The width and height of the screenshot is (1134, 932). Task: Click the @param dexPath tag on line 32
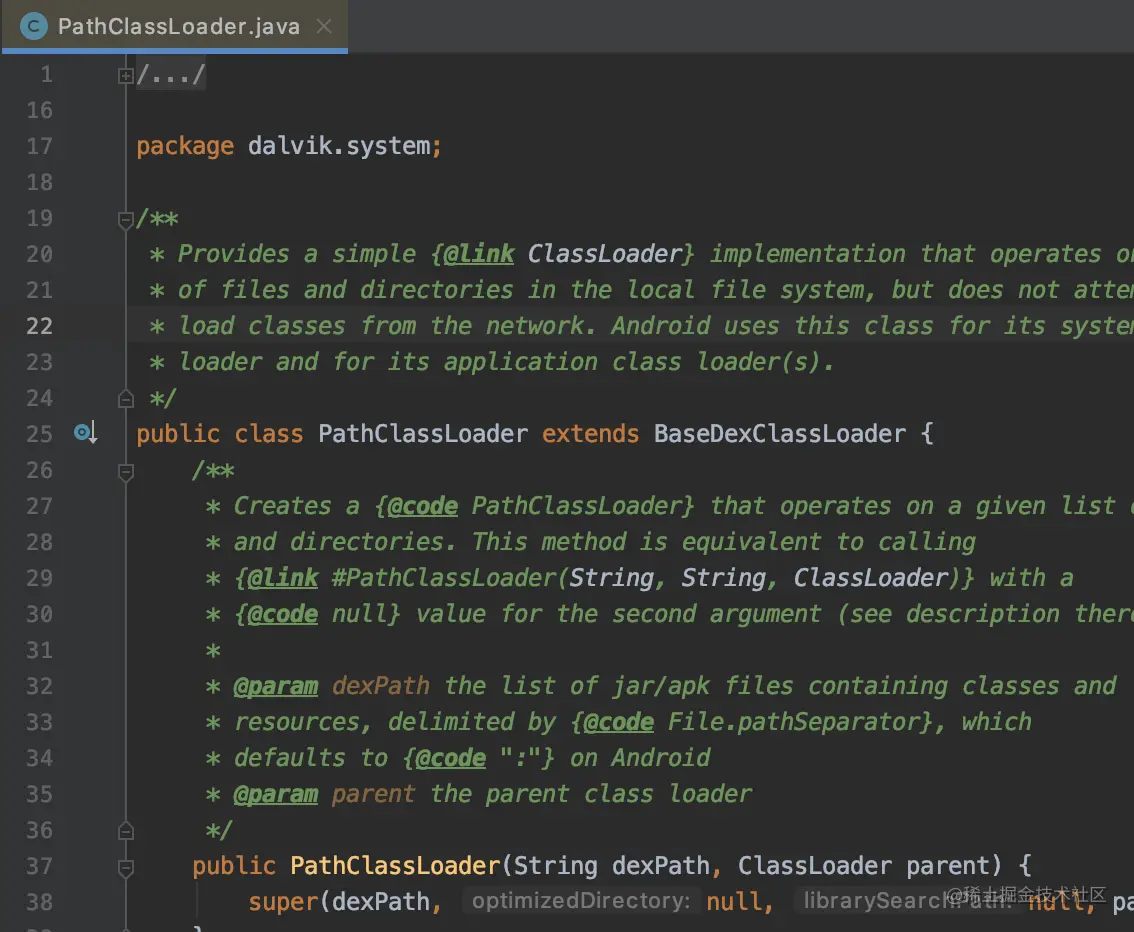(x=276, y=686)
